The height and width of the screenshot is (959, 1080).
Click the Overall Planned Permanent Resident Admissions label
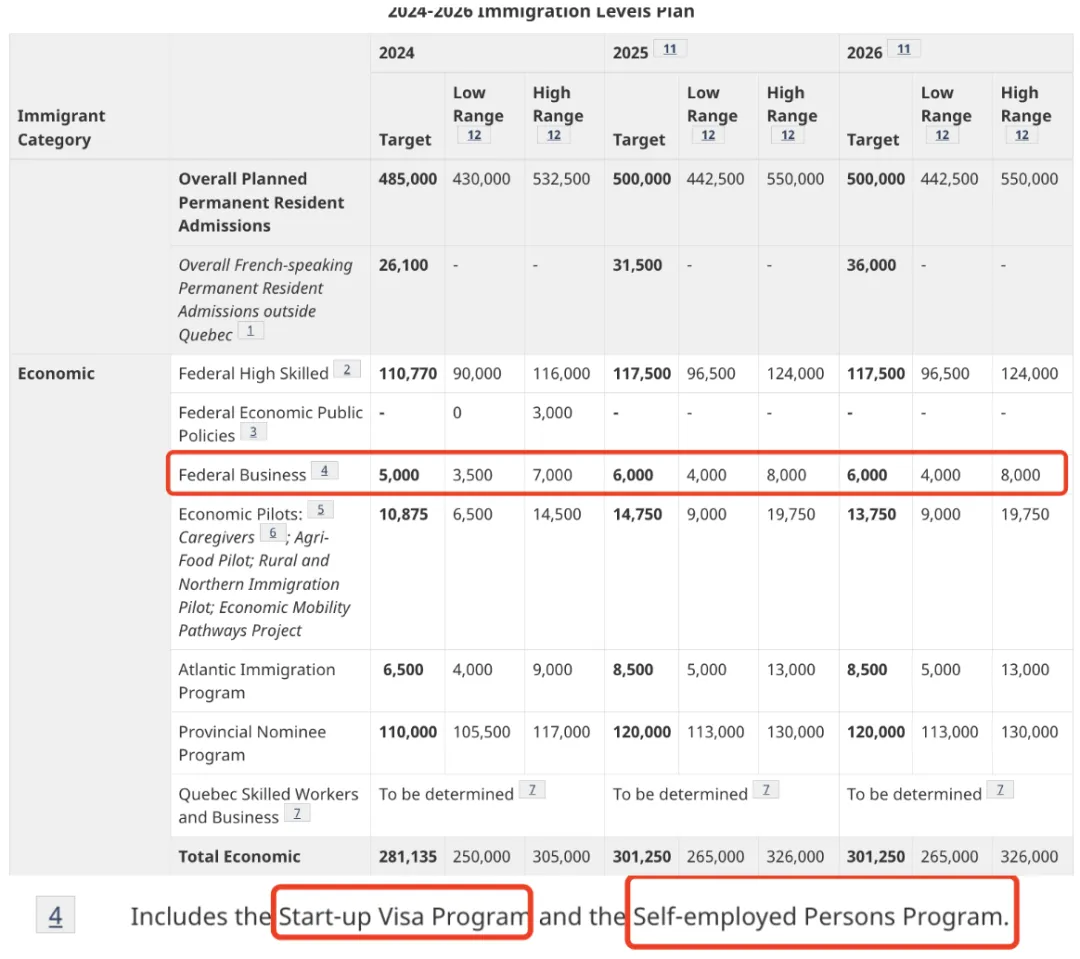261,203
